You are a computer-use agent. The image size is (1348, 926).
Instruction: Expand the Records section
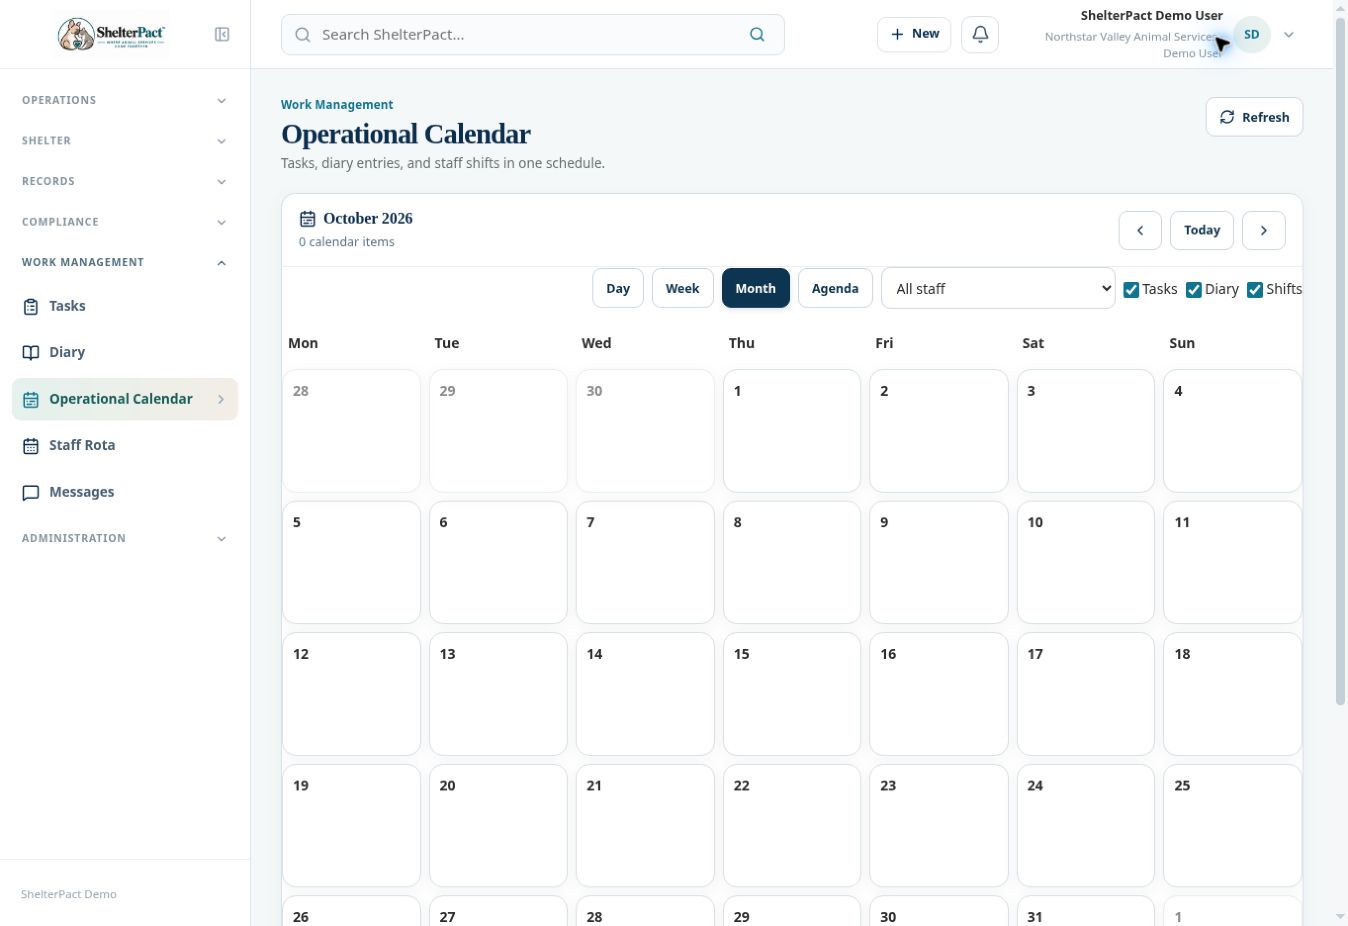[125, 181]
